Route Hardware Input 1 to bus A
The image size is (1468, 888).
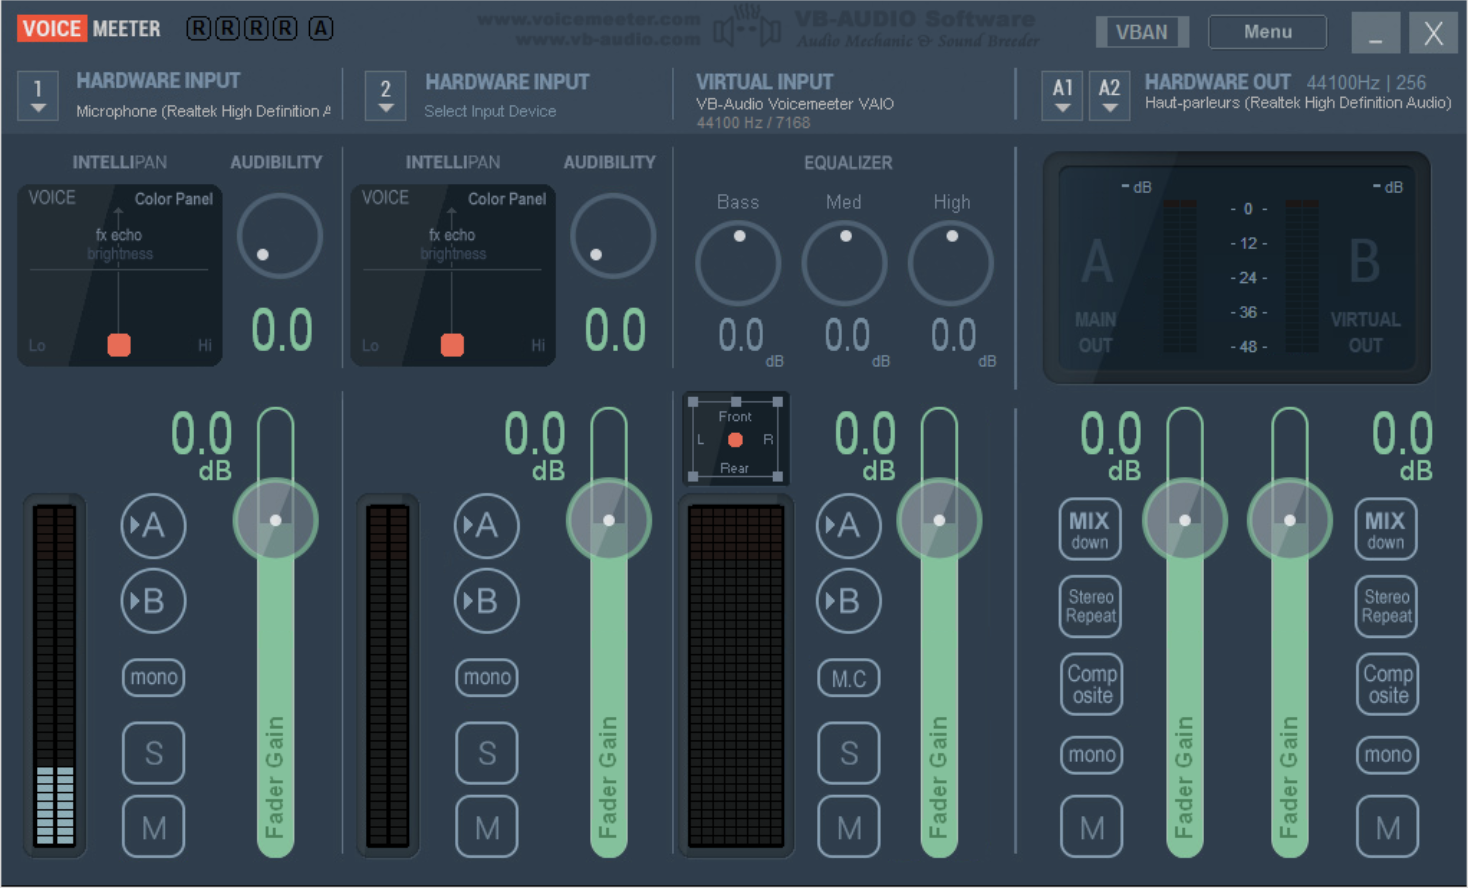[x=153, y=525]
